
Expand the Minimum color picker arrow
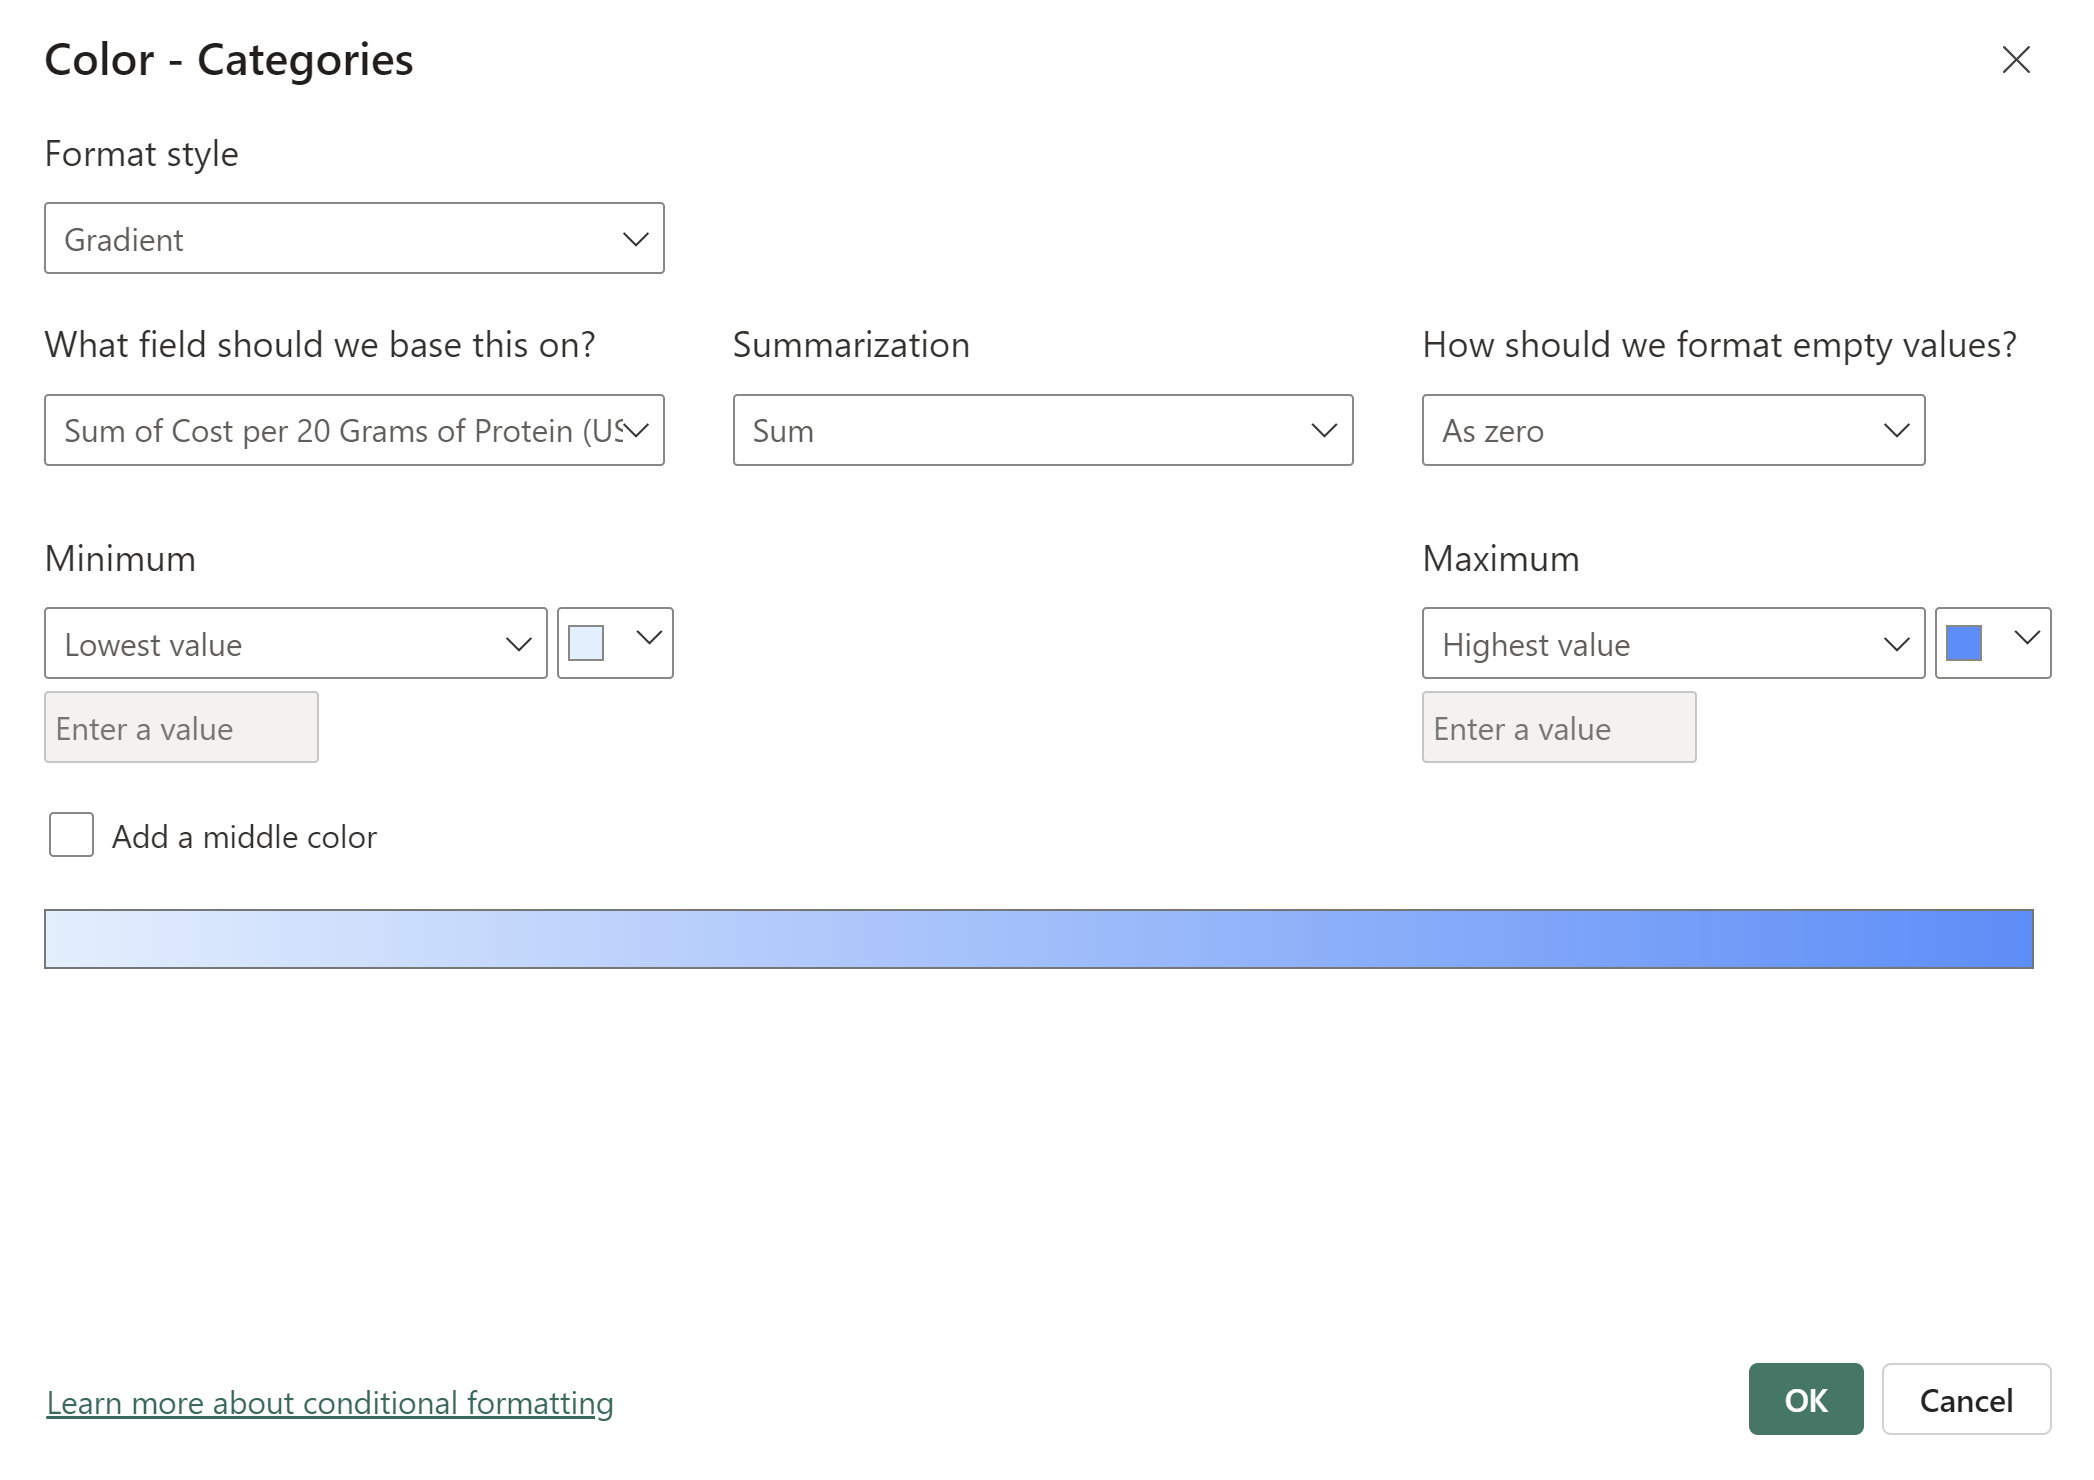pyautogui.click(x=649, y=638)
